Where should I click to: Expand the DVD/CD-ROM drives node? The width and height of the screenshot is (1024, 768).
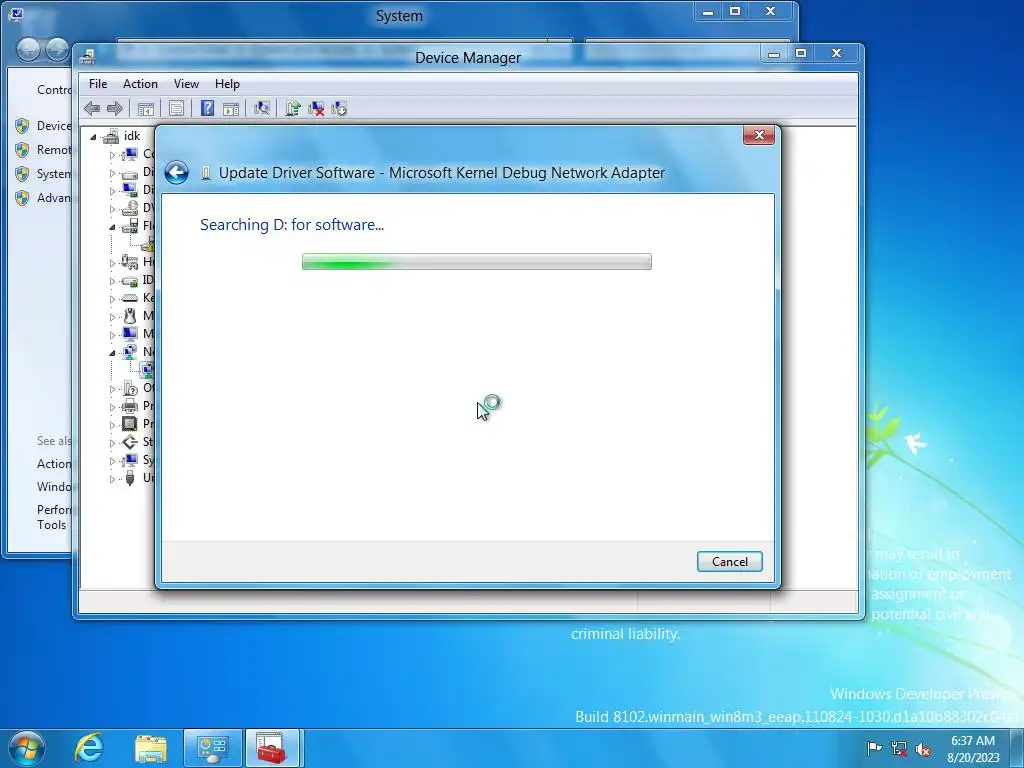(112, 210)
